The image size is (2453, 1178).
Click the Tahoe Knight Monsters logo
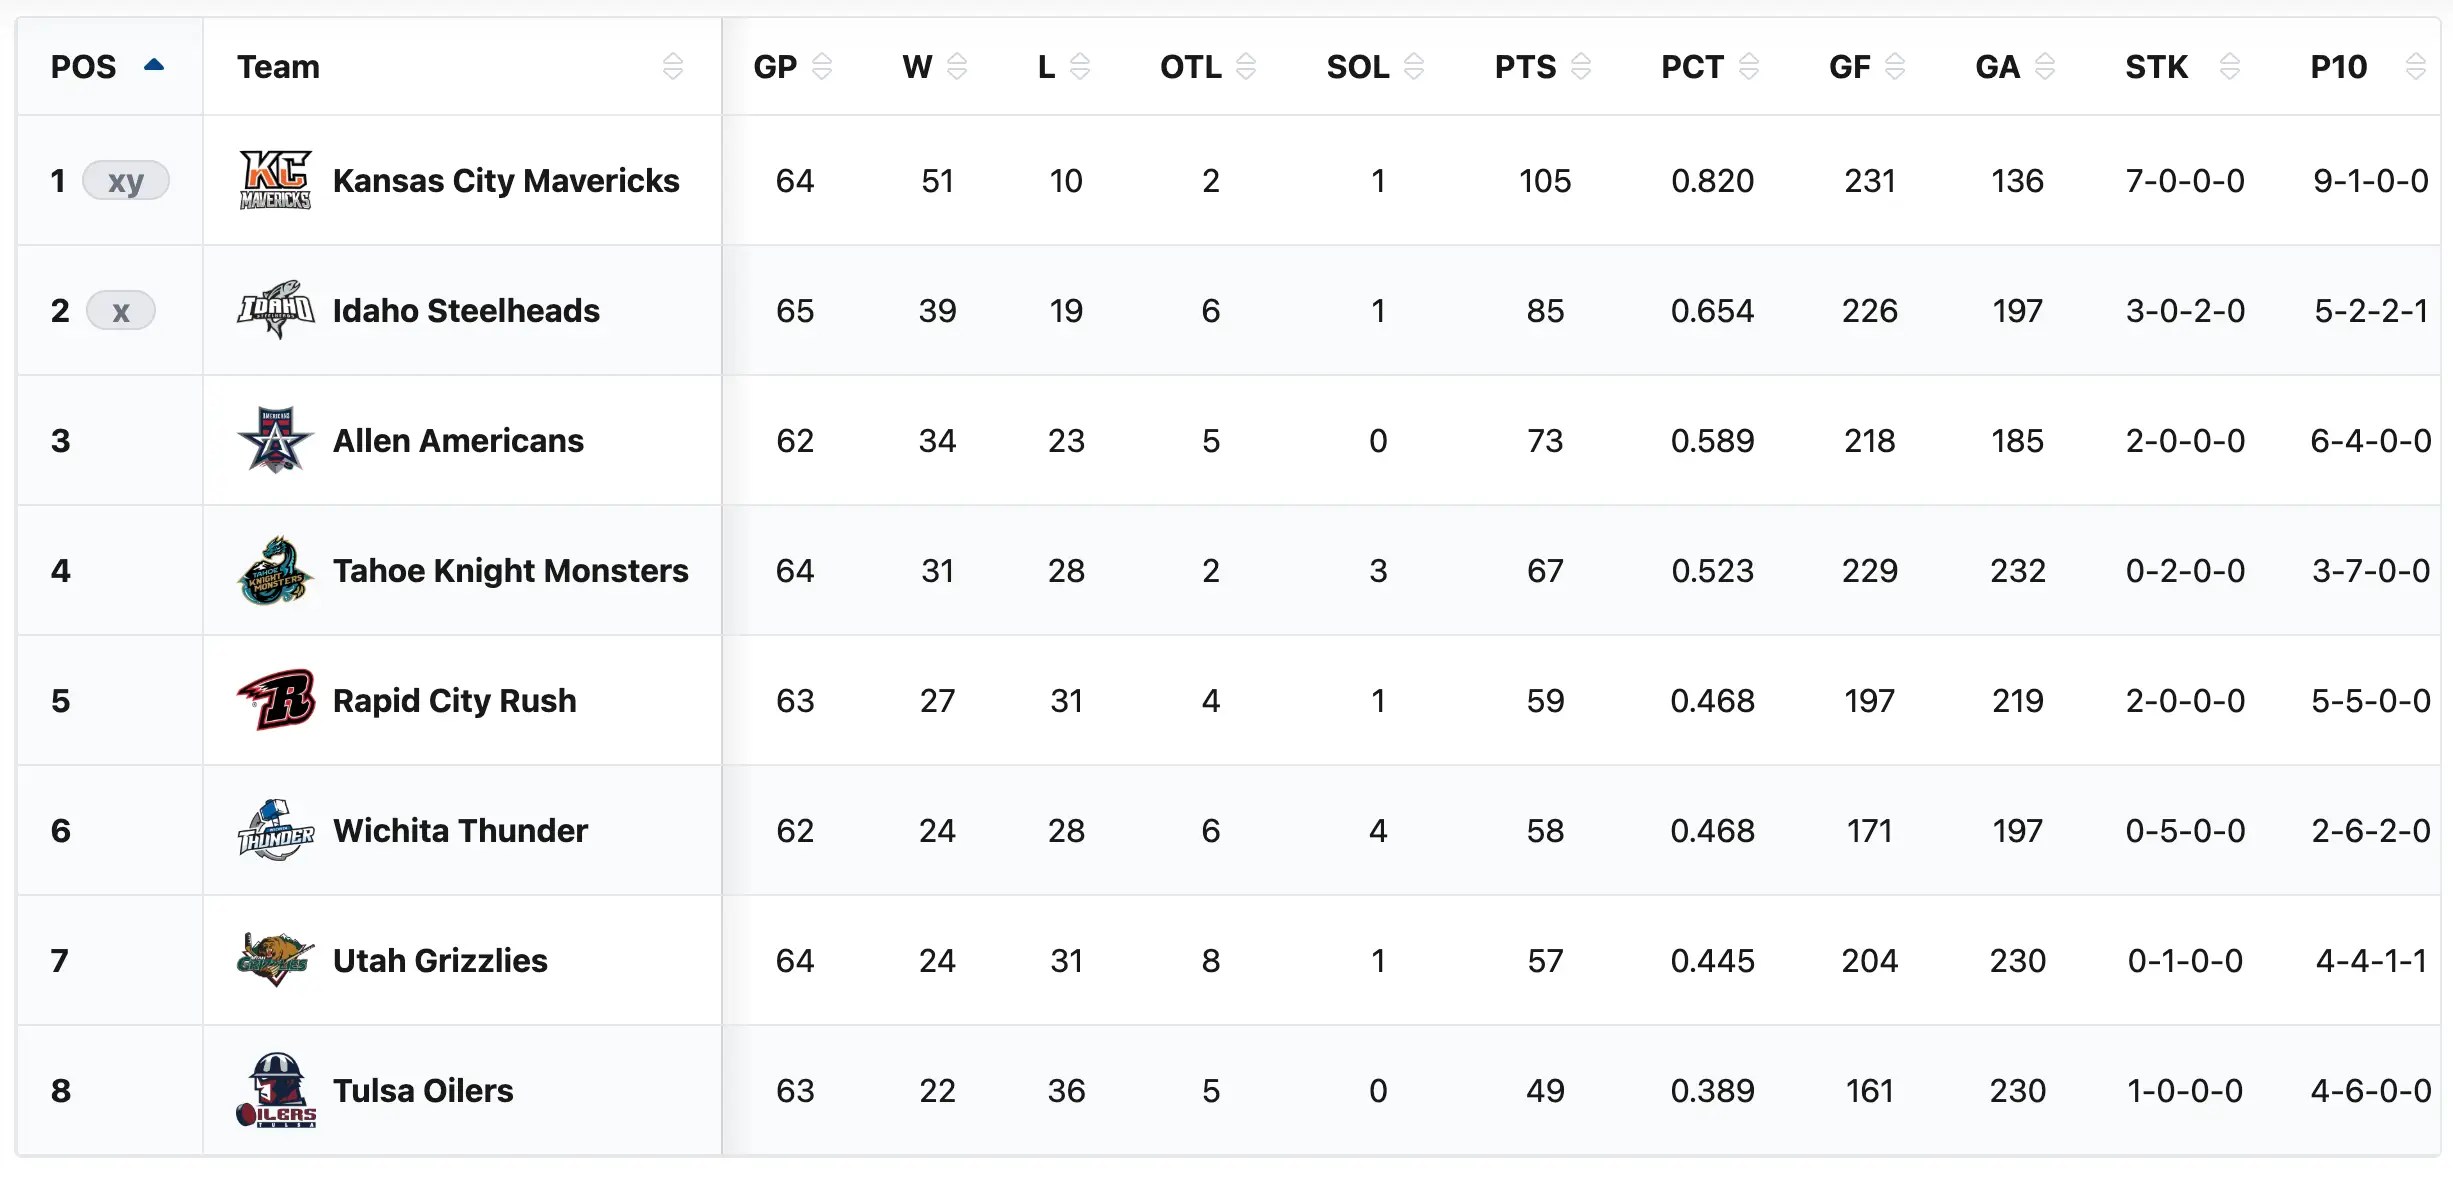275,570
